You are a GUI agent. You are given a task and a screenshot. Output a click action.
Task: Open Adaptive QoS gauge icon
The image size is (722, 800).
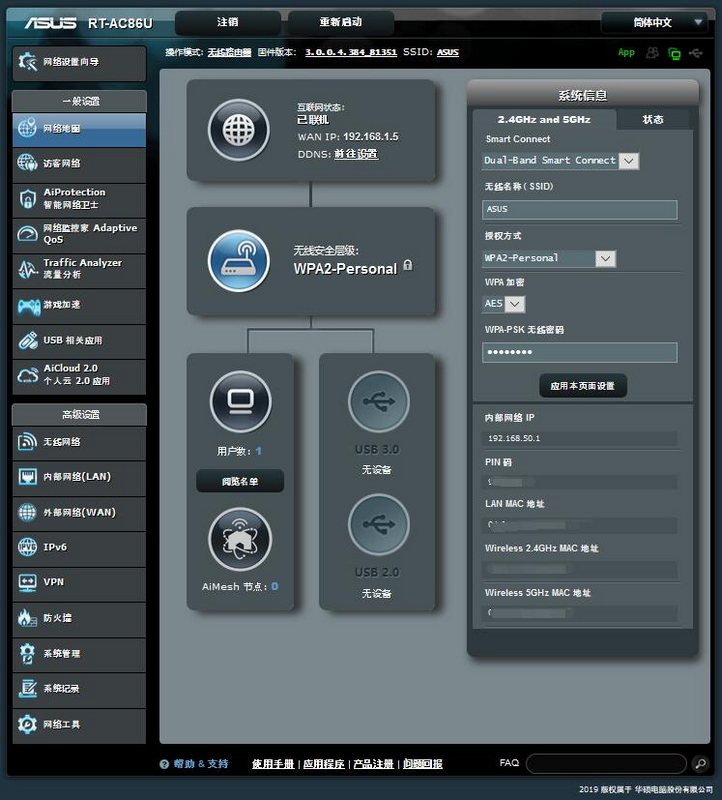coord(28,234)
